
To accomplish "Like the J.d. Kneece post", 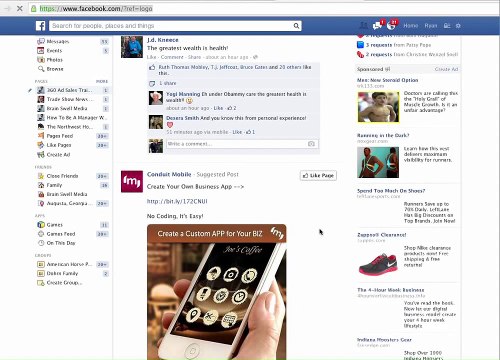I will [x=151, y=57].
